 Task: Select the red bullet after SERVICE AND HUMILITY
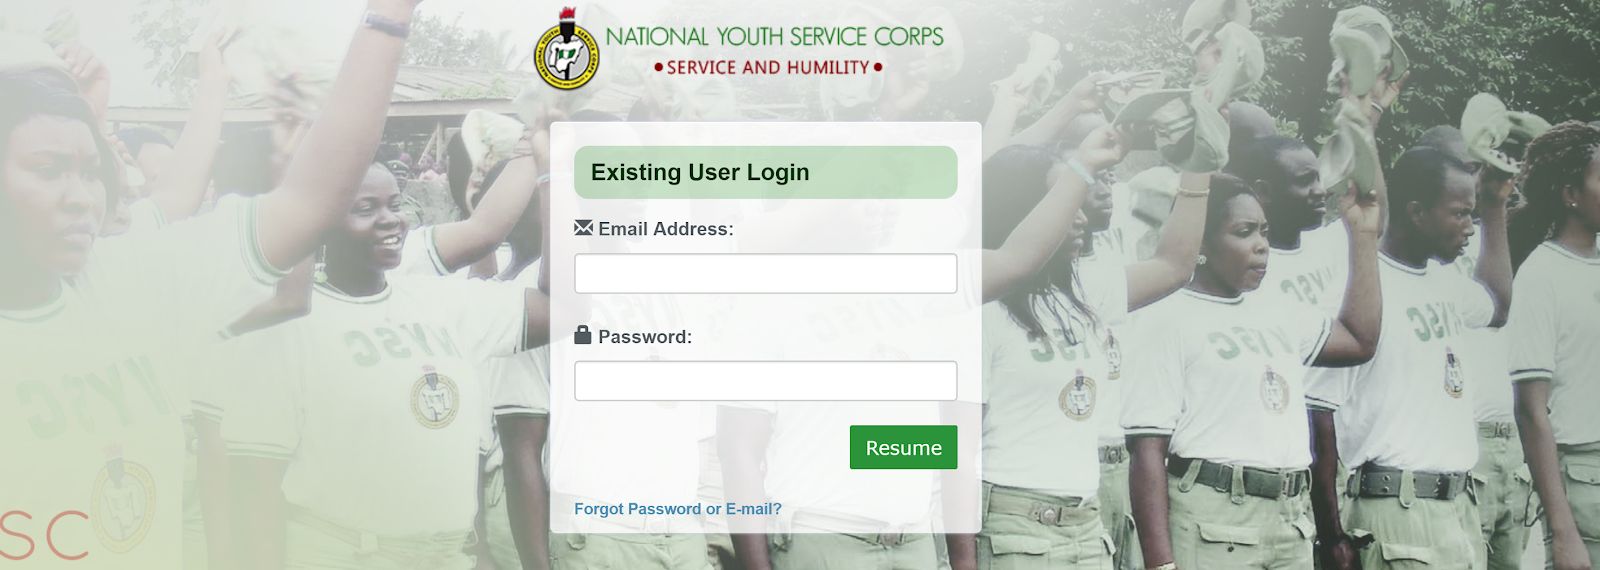(x=878, y=67)
